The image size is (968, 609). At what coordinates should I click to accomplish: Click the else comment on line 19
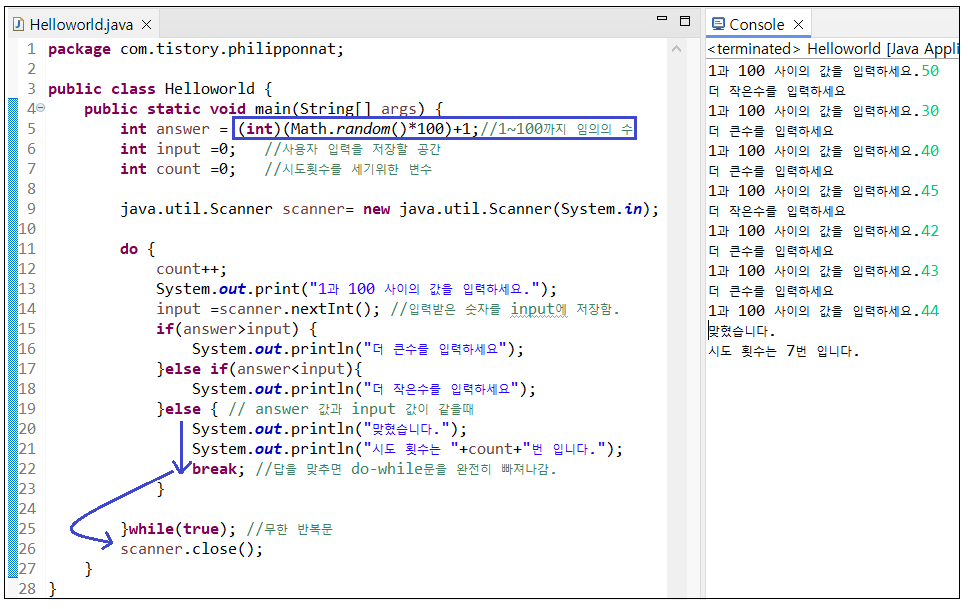pyautogui.click(x=351, y=410)
